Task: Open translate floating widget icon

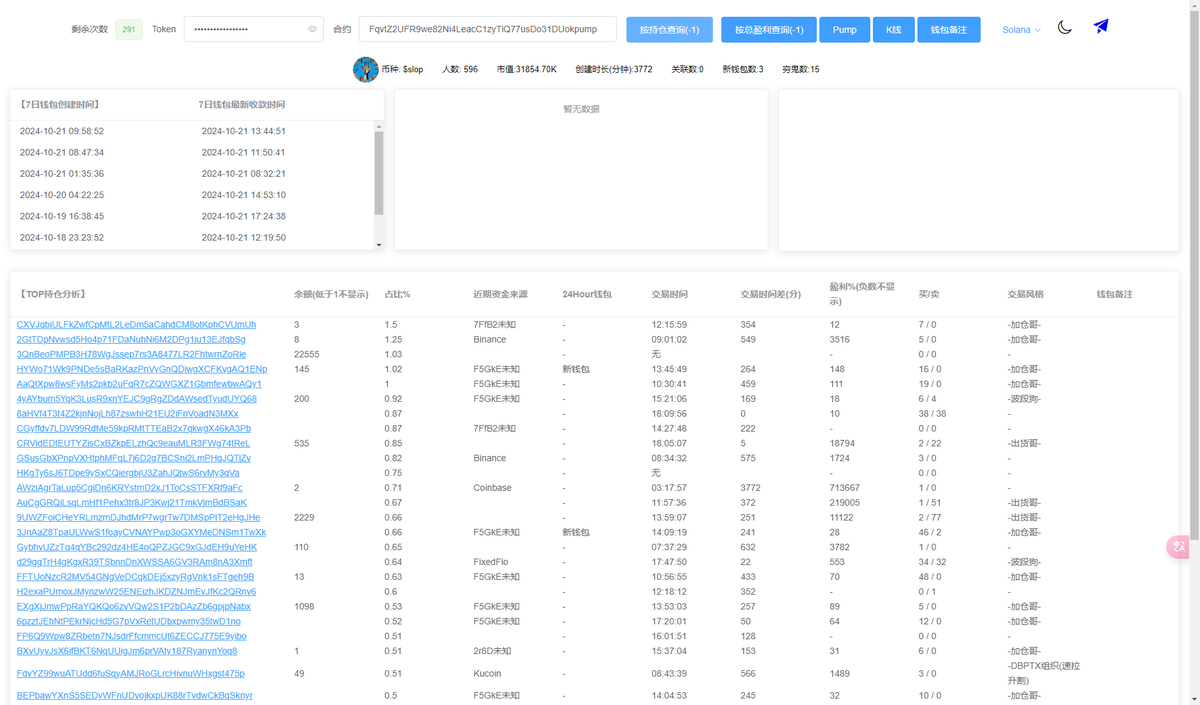Action: [x=1180, y=546]
